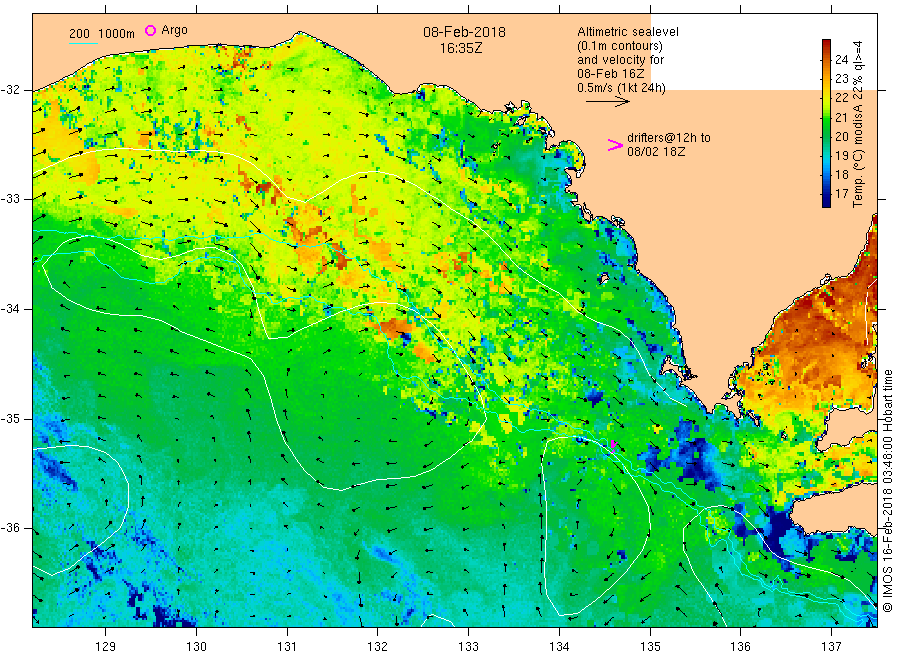Click the 19 value on the temperature scale
The height and width of the screenshot is (660, 900).
(x=841, y=156)
